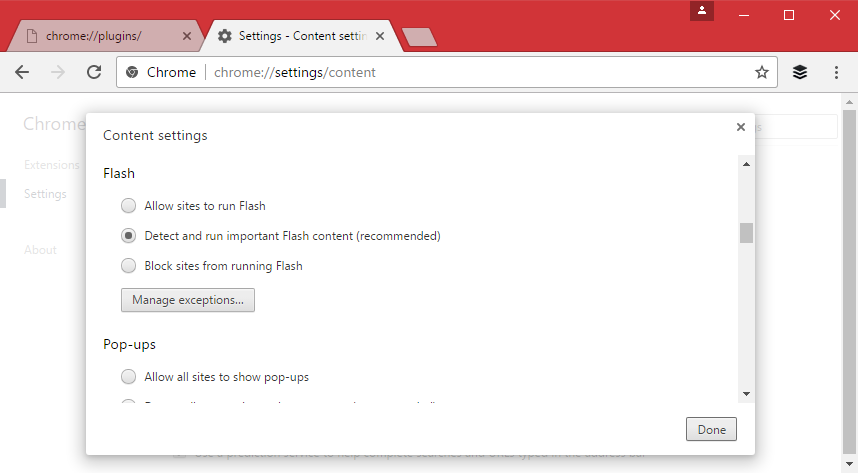Close the chrome://plugins/ tab
Viewport: 858px width, 473px height.
point(187,36)
